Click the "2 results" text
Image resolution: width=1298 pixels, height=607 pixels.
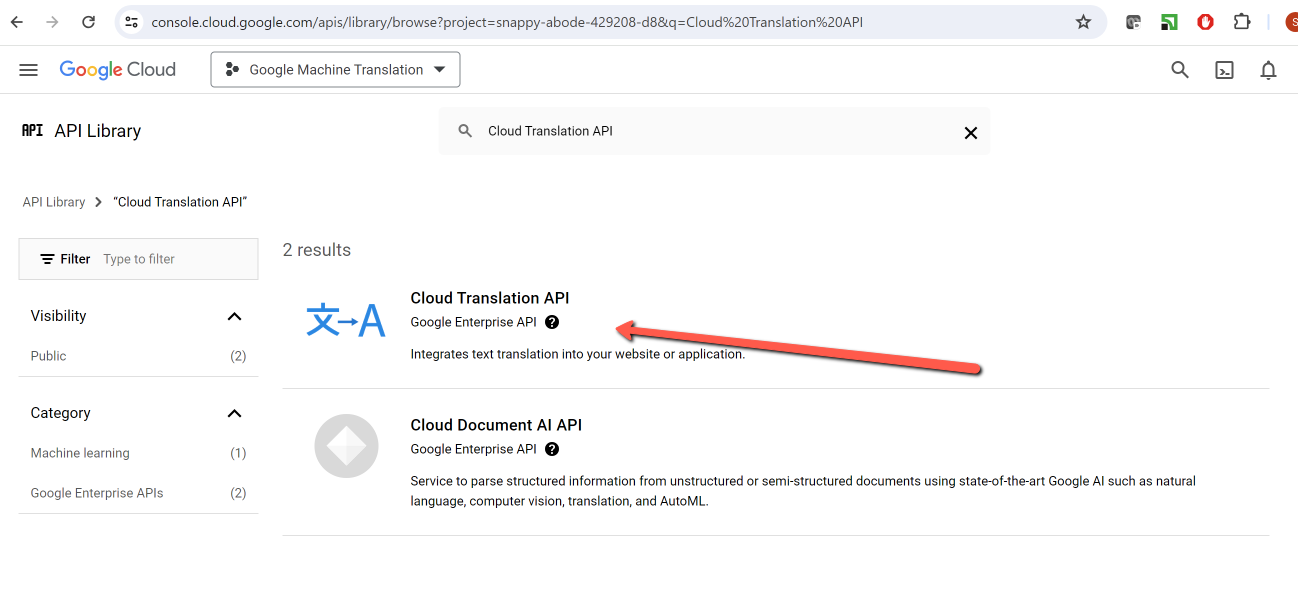tap(317, 250)
